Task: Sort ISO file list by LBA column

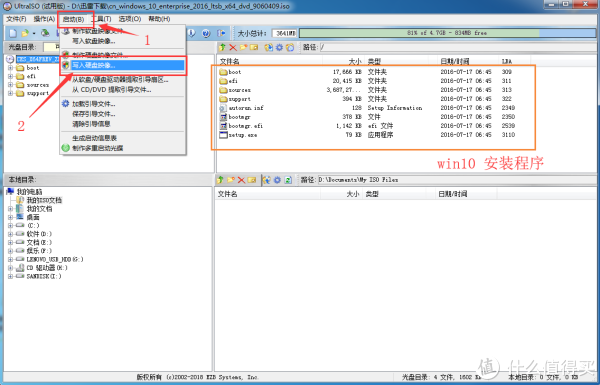Action: point(514,61)
